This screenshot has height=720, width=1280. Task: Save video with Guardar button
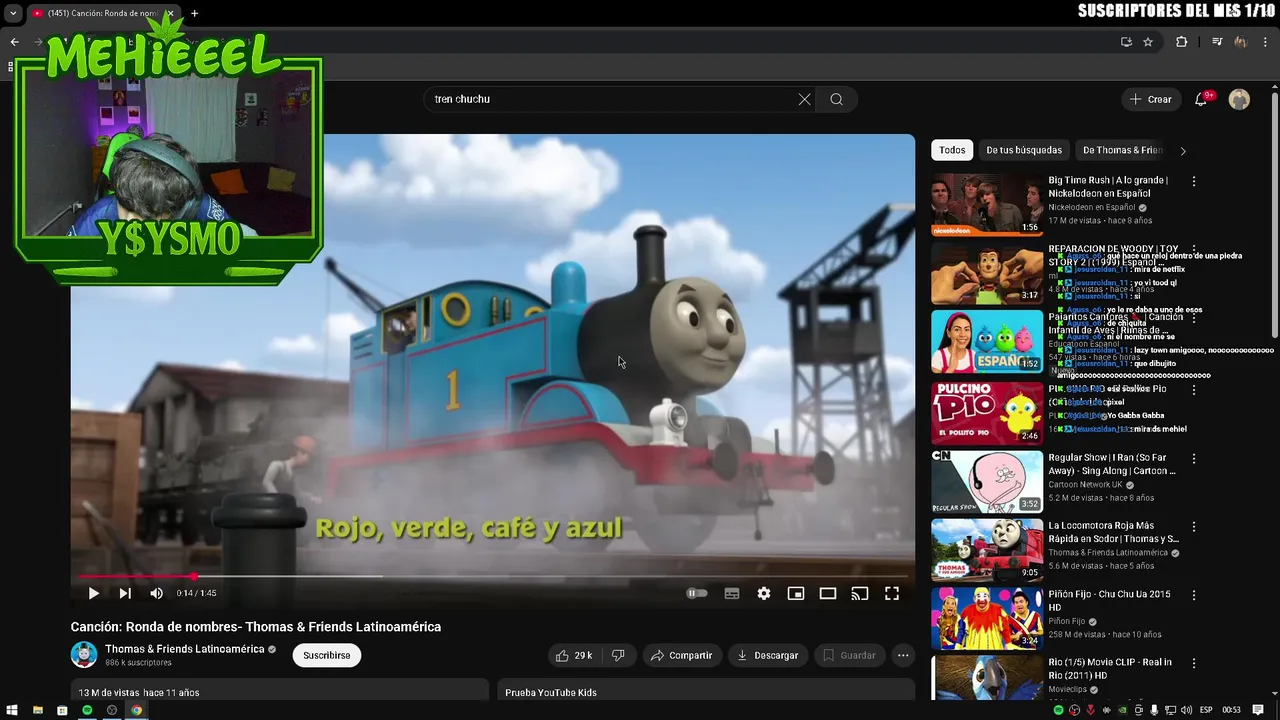(x=849, y=655)
